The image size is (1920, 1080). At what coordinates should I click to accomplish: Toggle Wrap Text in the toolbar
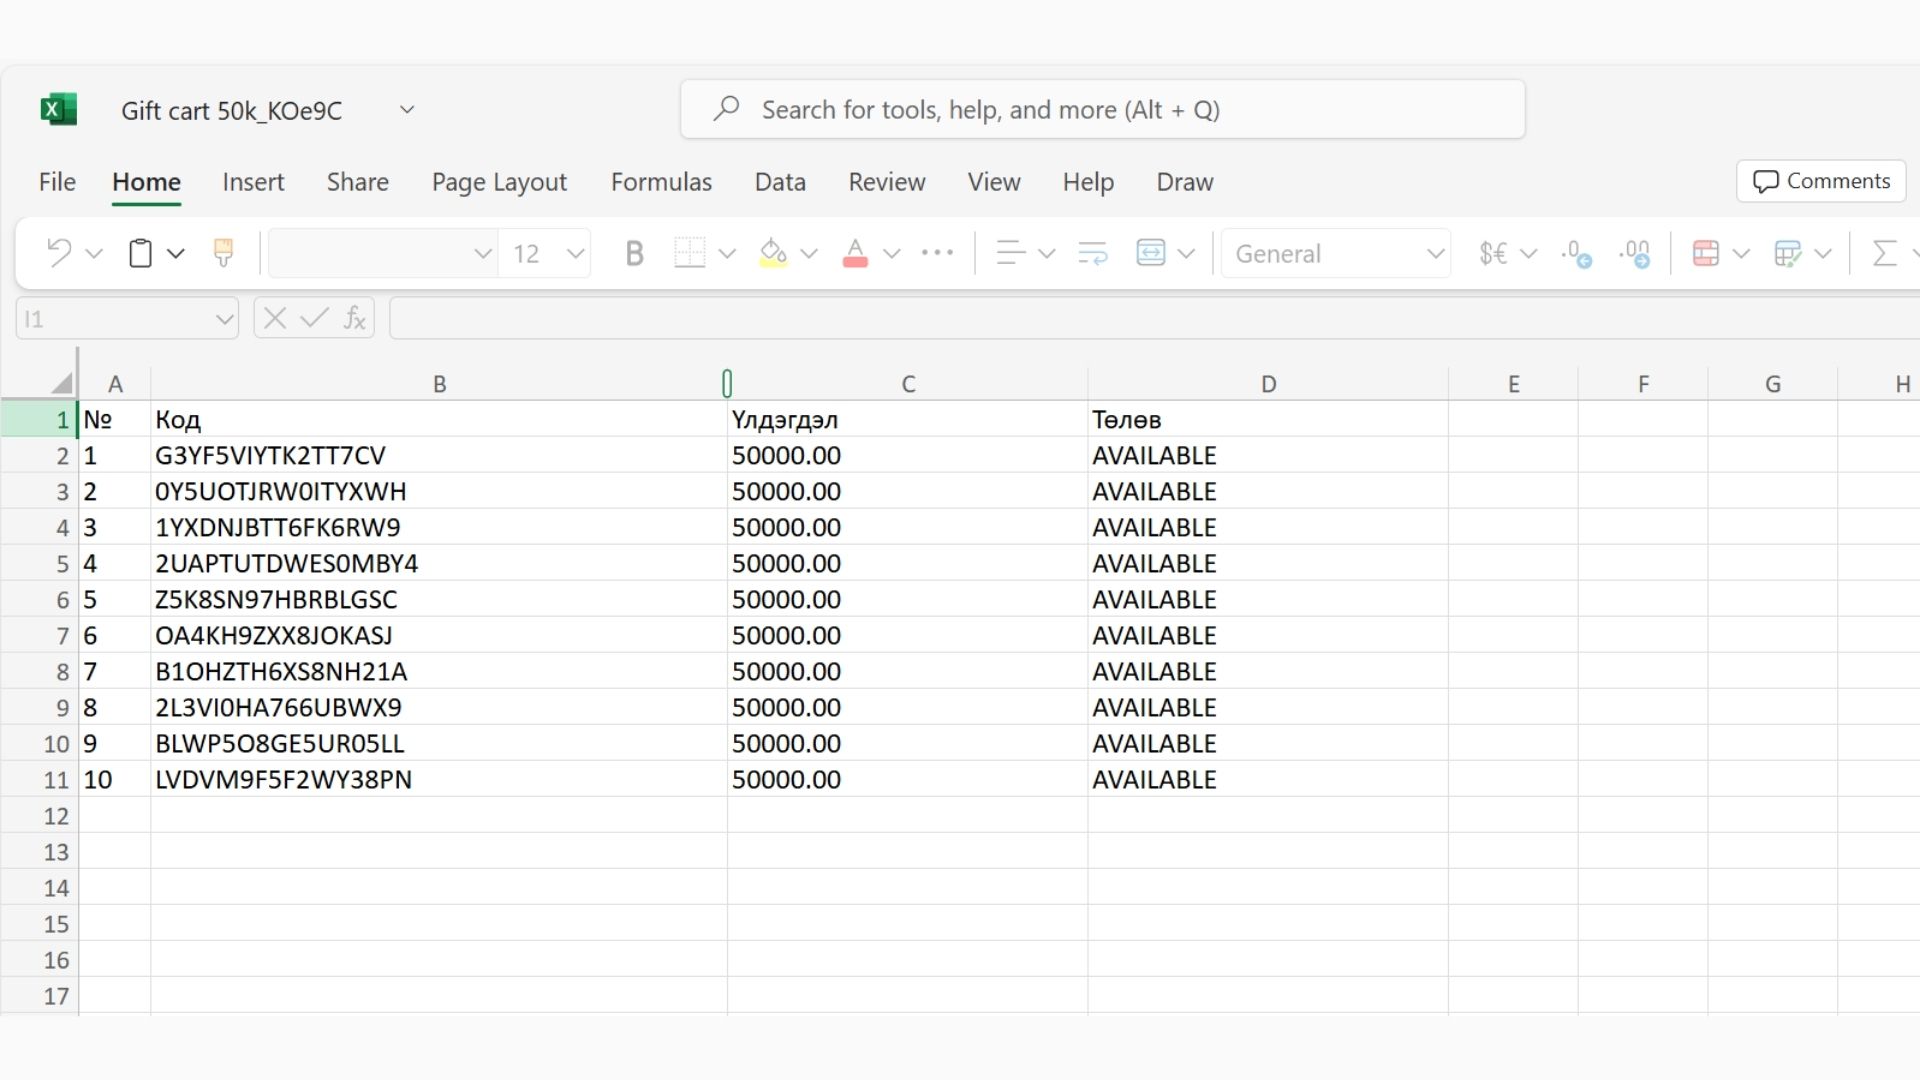pyautogui.click(x=1092, y=253)
